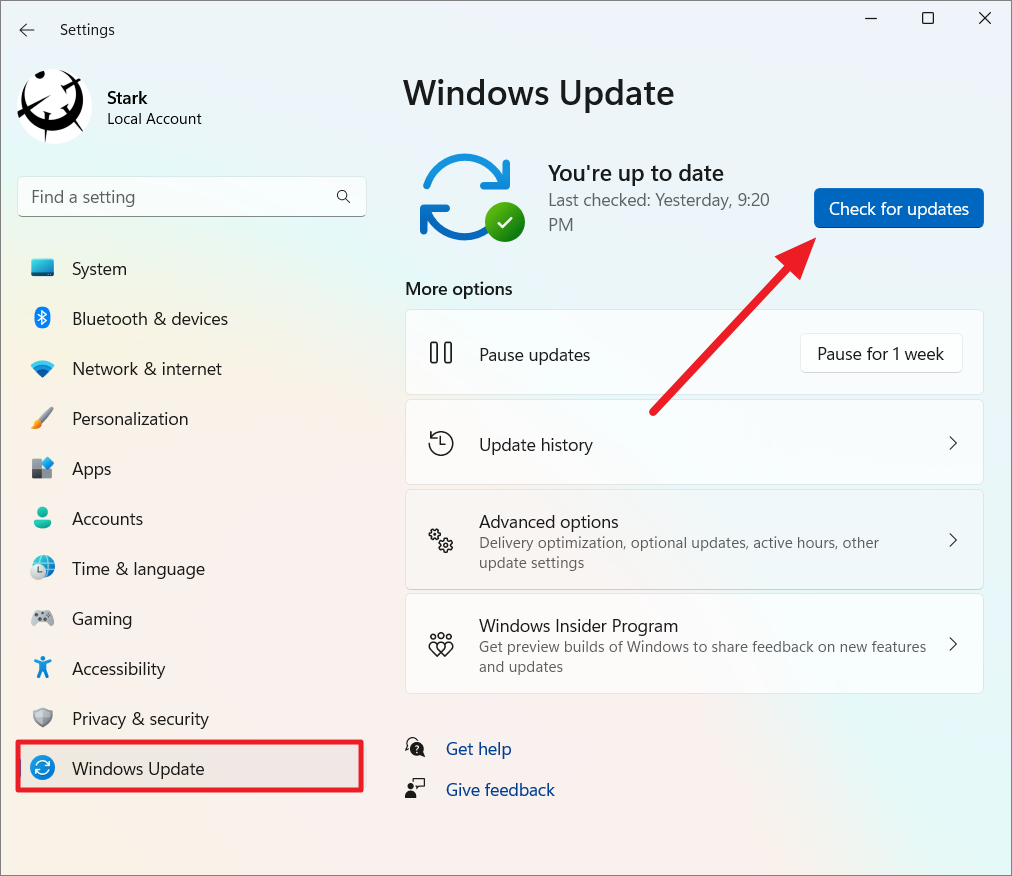Close the Settings window
The width and height of the screenshot is (1012, 876).
point(985,18)
